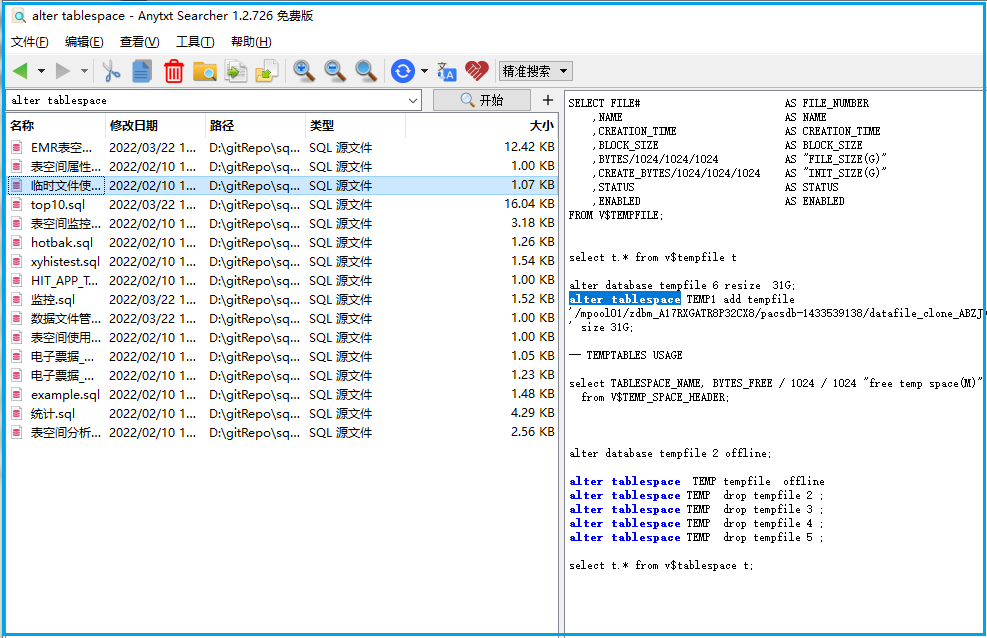Click the red handshake heart icon

[477, 71]
